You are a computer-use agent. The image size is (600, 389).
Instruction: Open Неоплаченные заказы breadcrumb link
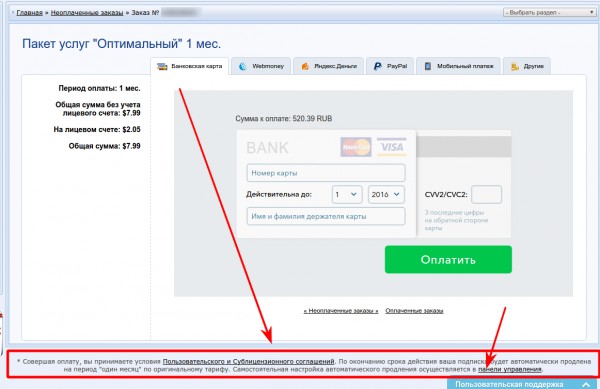(87, 13)
